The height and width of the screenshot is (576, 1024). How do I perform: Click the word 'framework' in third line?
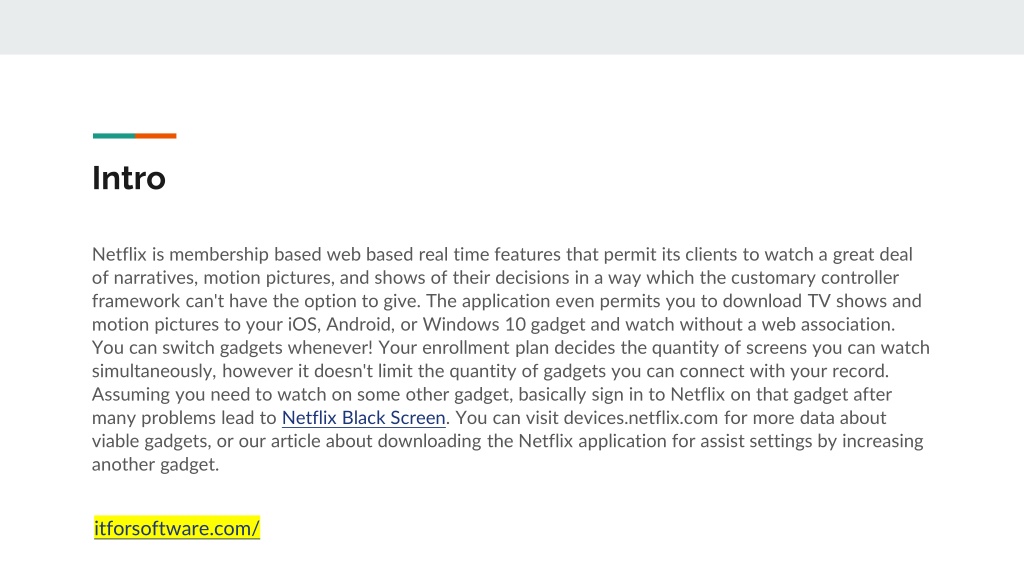(x=136, y=301)
